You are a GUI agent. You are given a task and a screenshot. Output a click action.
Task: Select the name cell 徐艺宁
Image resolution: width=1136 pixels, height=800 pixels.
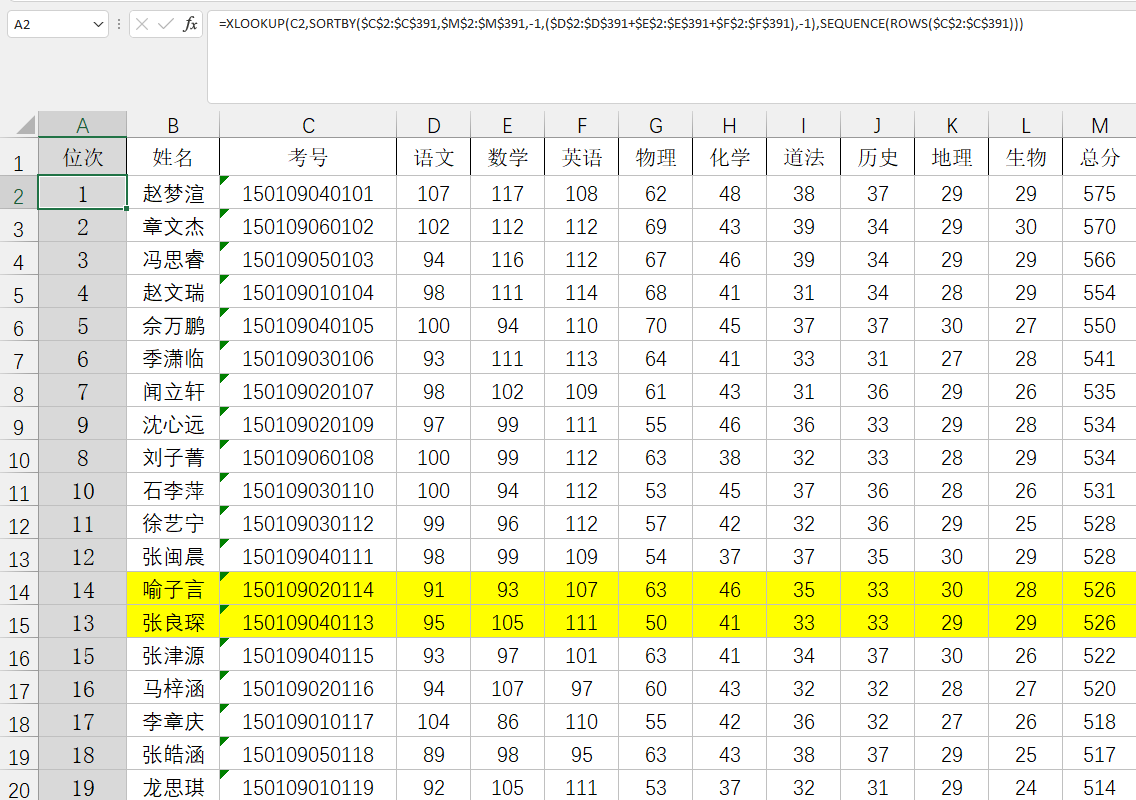point(173,523)
